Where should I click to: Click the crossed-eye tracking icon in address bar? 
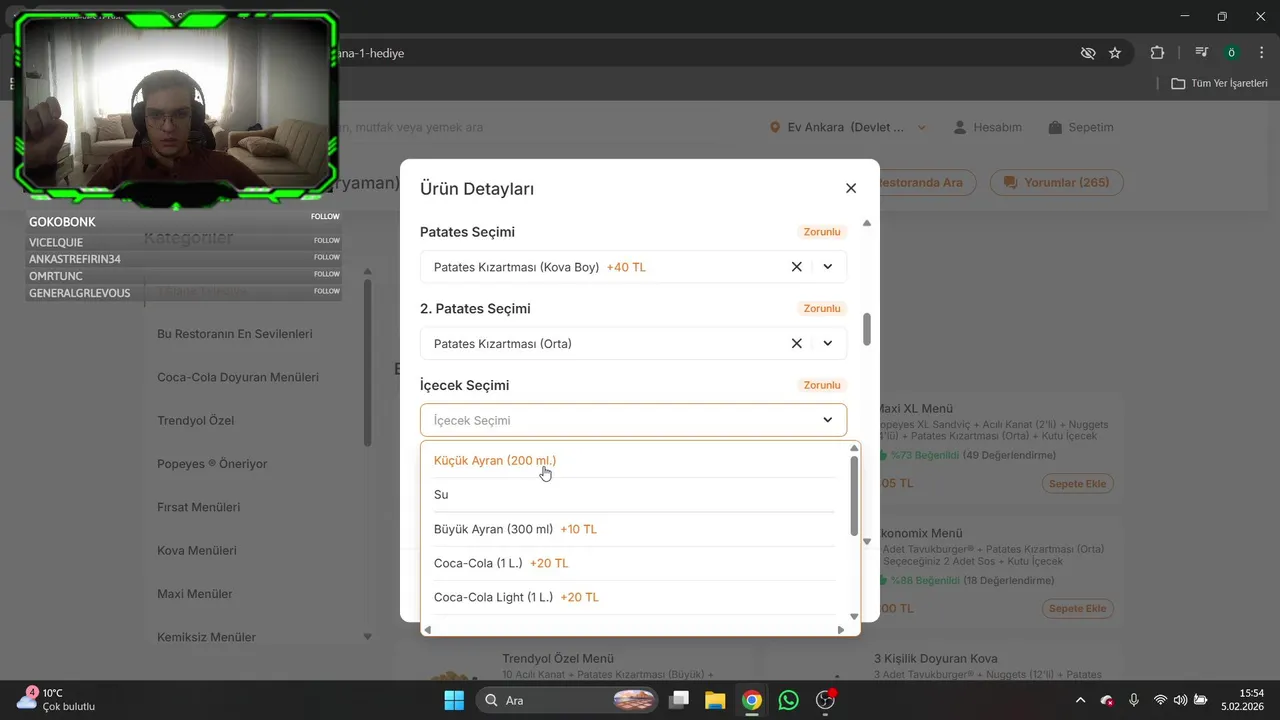pos(1088,53)
